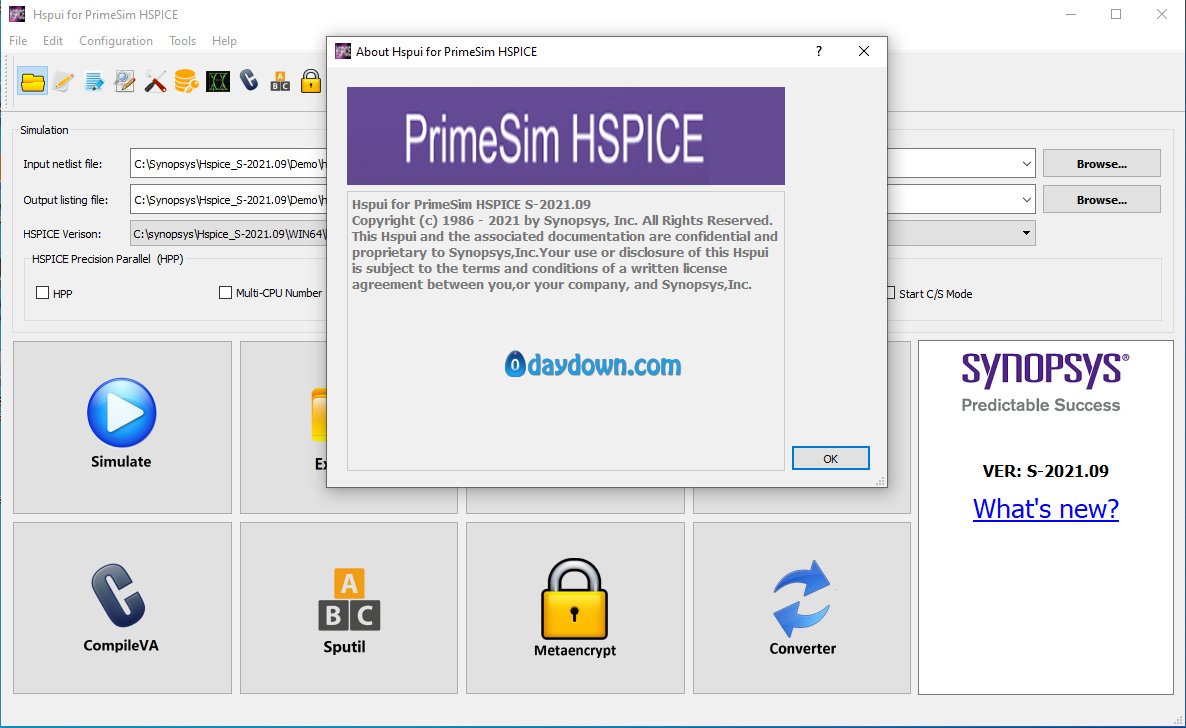Screen dimensions: 1186x728
Task: Click the Synopsys Predictable Success logo
Action: [x=1045, y=383]
